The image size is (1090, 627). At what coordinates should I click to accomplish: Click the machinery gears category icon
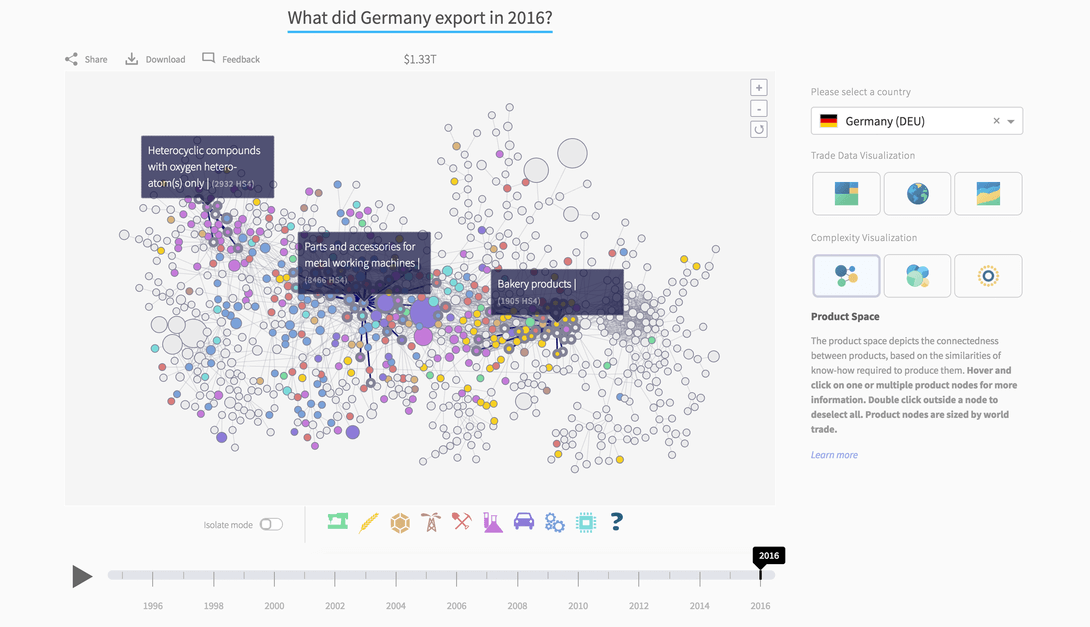555,522
